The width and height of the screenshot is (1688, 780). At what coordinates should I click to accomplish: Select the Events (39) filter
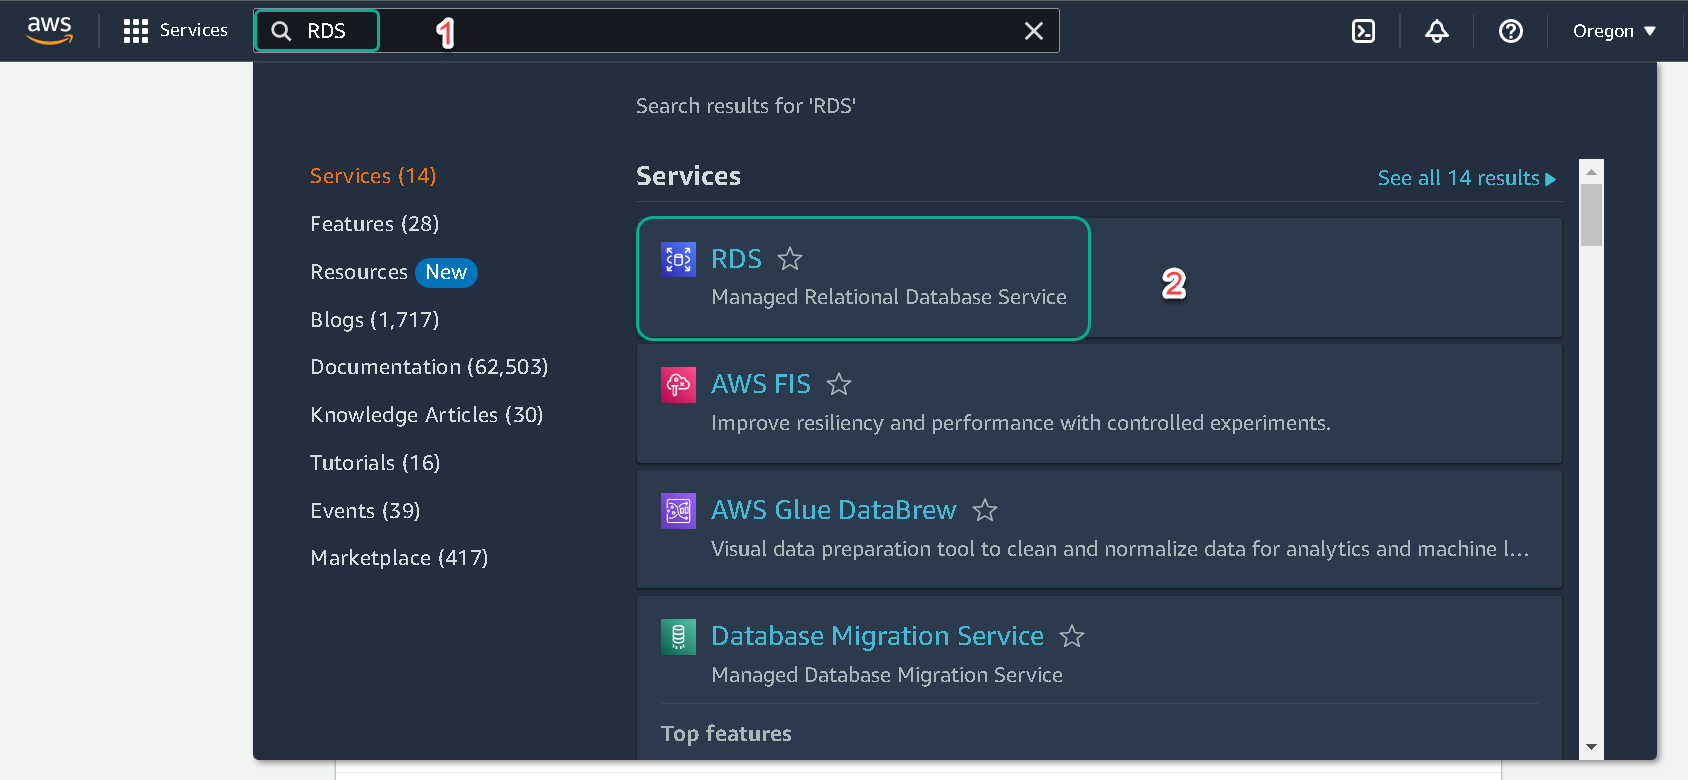[x=365, y=511]
